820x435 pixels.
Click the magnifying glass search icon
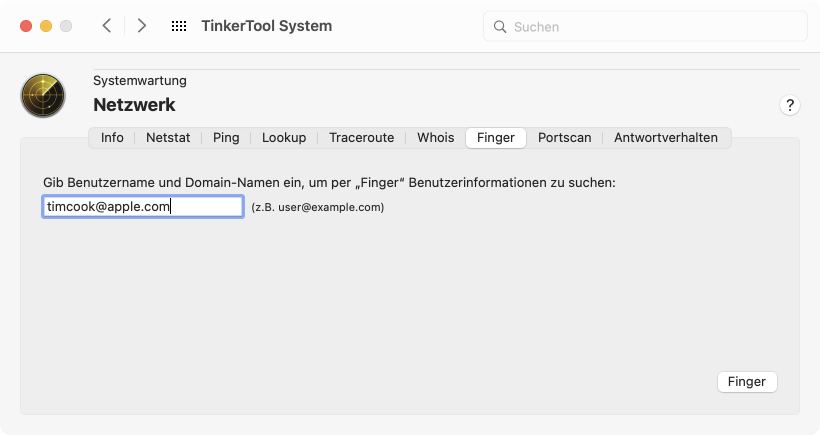pyautogui.click(x=500, y=27)
